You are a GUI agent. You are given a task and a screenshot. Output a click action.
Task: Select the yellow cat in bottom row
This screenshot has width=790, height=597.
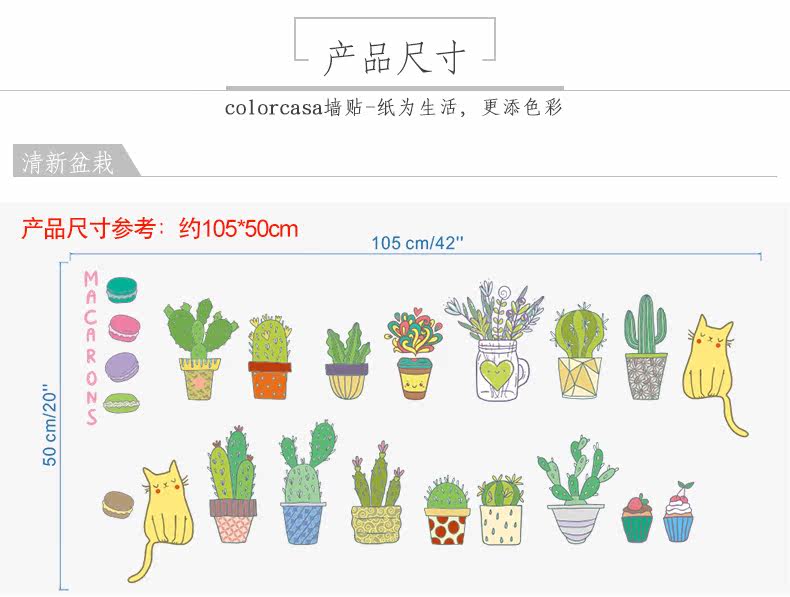[164, 521]
